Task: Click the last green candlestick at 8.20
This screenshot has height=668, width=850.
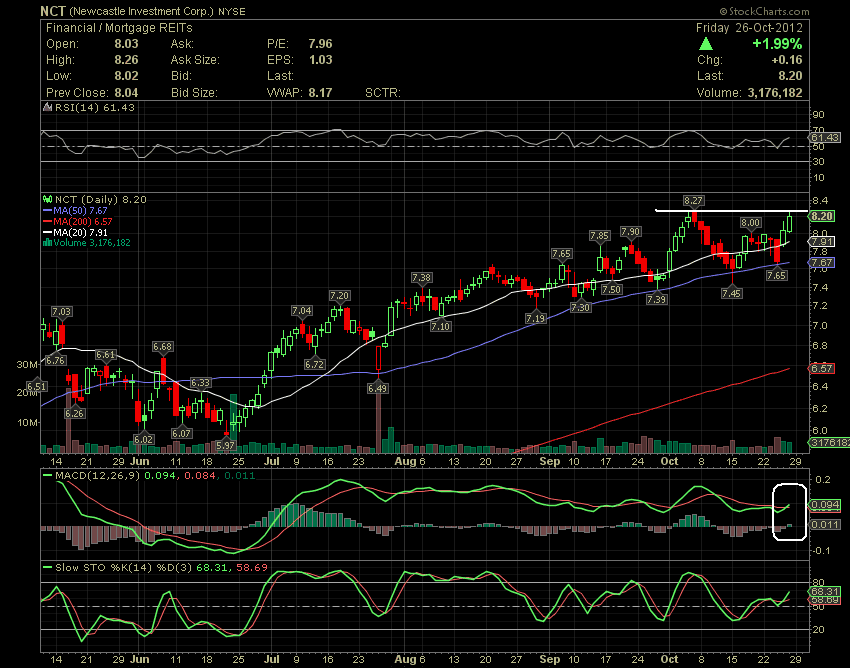Action: coord(790,222)
